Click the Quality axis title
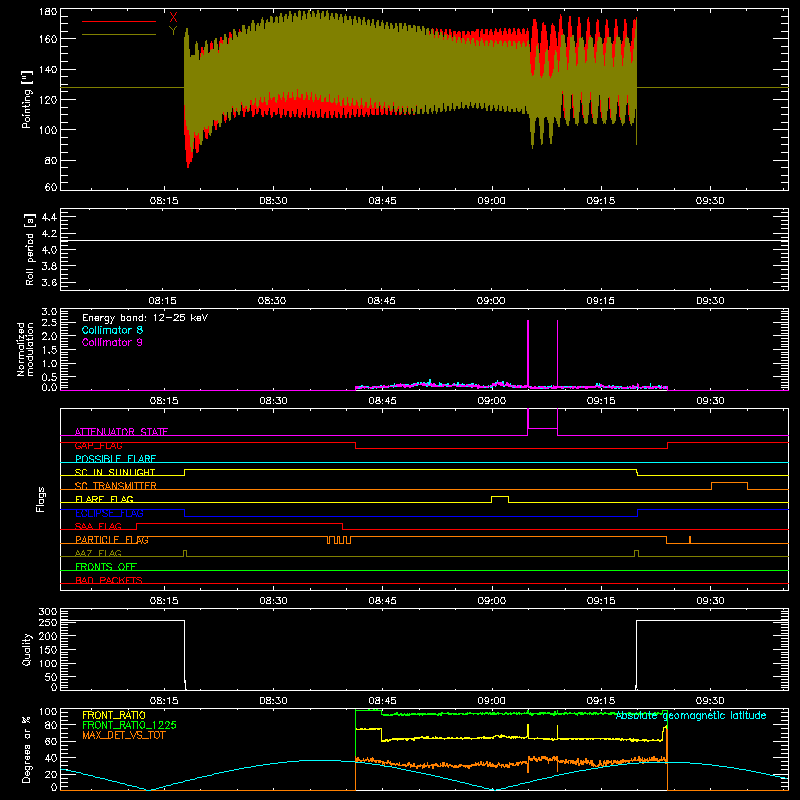Screen dimensions: 800x800 point(27,649)
